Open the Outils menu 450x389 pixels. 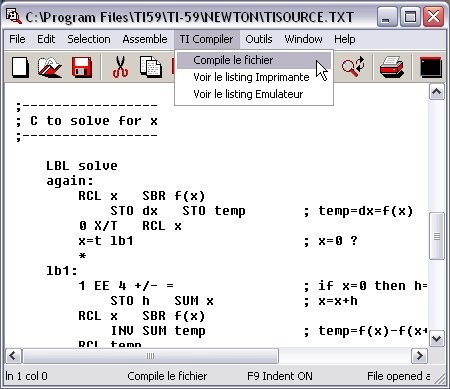pyautogui.click(x=259, y=39)
